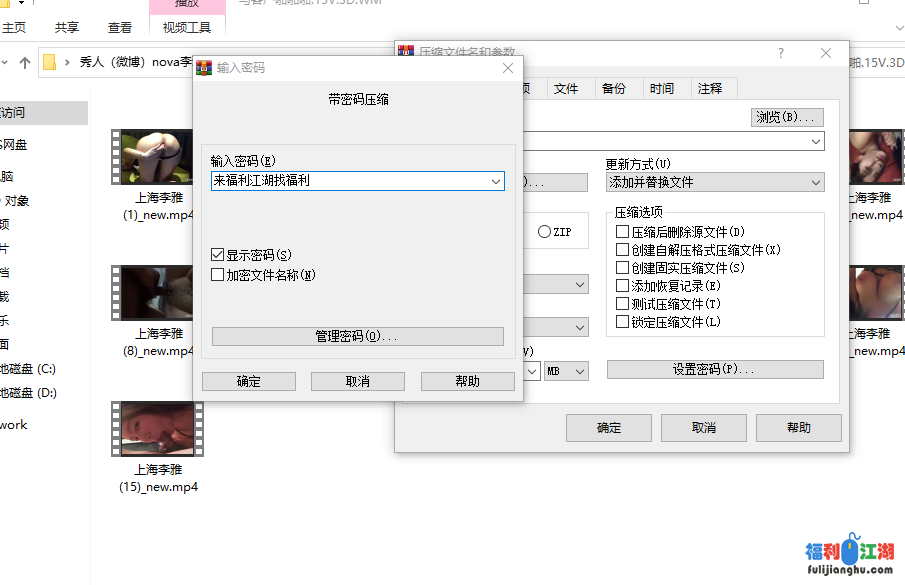
Task: Tick the 锁定压缩文件 checkbox
Action: 623,322
